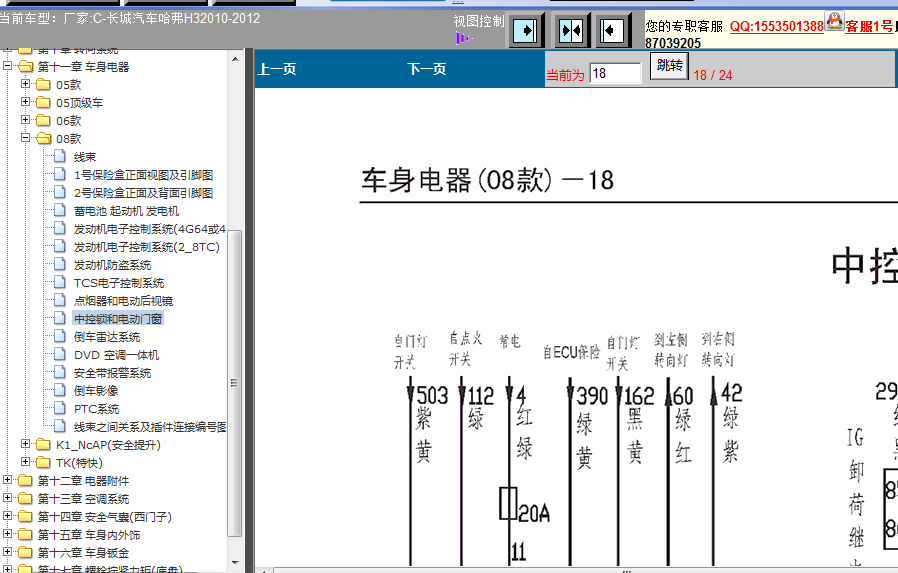
Task: Click the open folder icon of 08款
Action: [x=44, y=139]
